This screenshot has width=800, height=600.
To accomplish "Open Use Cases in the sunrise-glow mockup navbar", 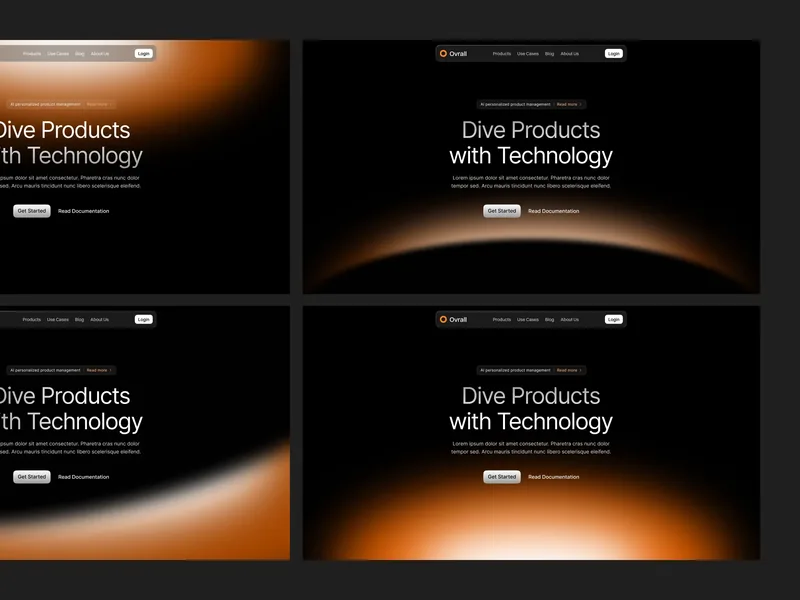I will pos(528,319).
